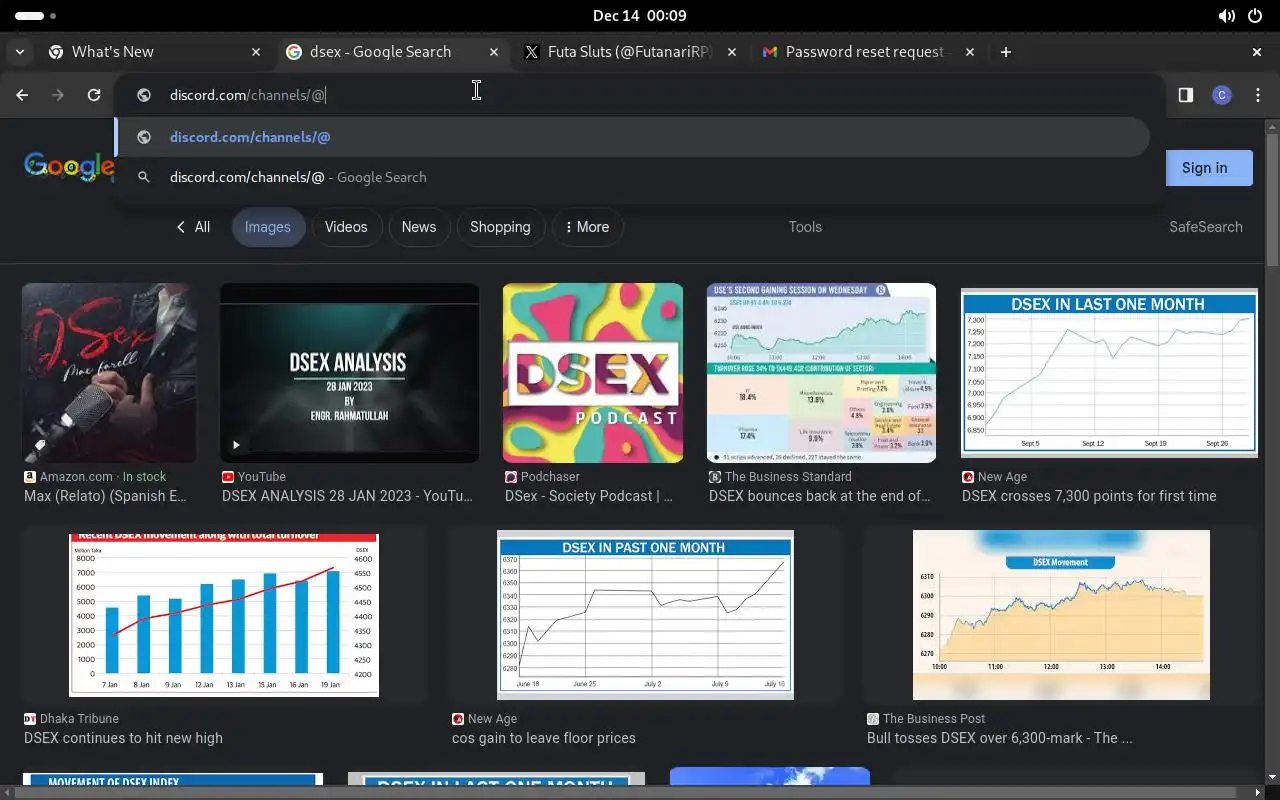Open the Recent DSEX movement bar chart
1280x800 pixels.
point(224,615)
